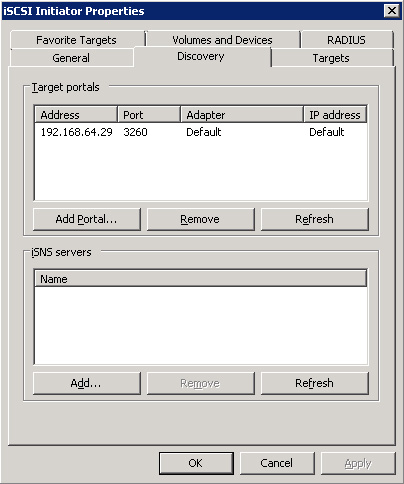Viewport: 404px width, 484px height.
Task: Sort by the Address column header
Action: coord(76,115)
